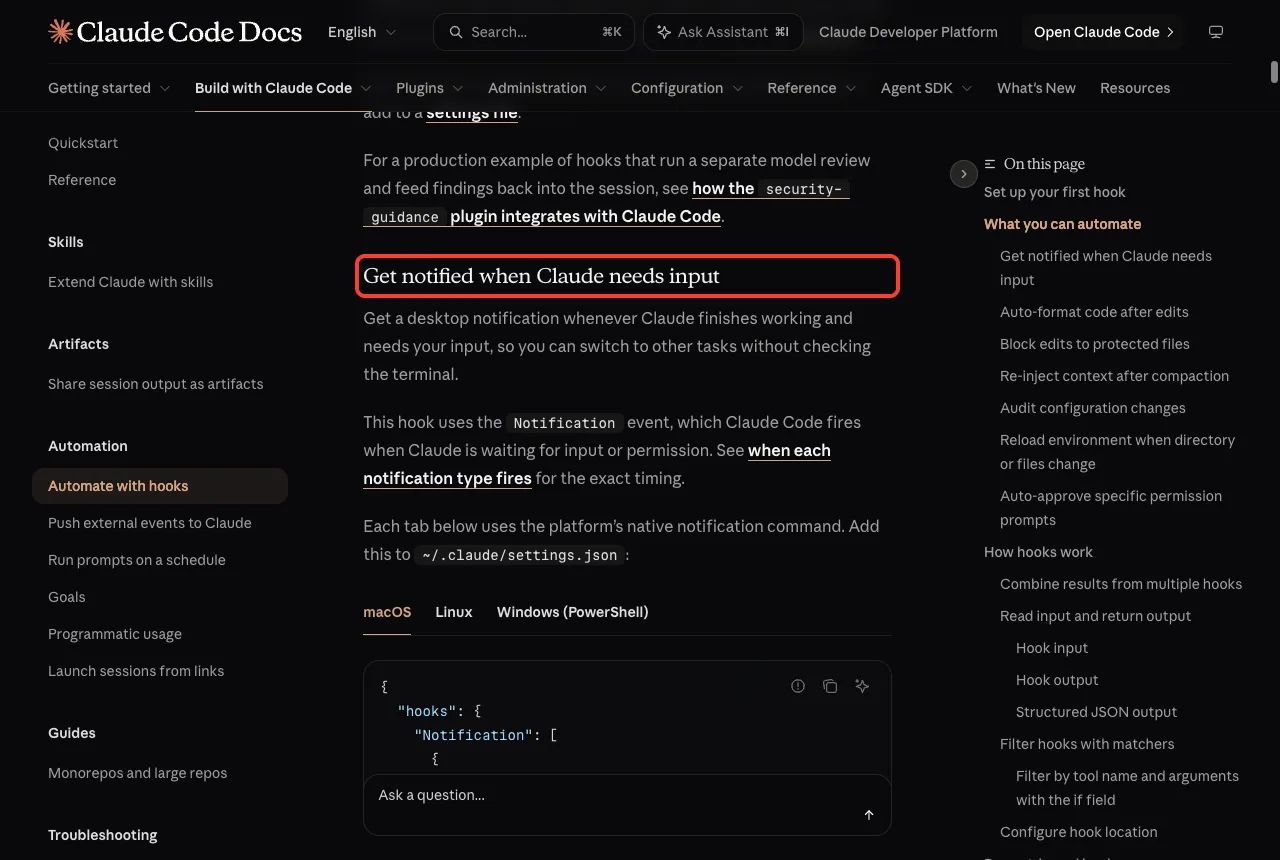This screenshot has height=860, width=1280.
Task: Copy the code block contents
Action: [830, 686]
